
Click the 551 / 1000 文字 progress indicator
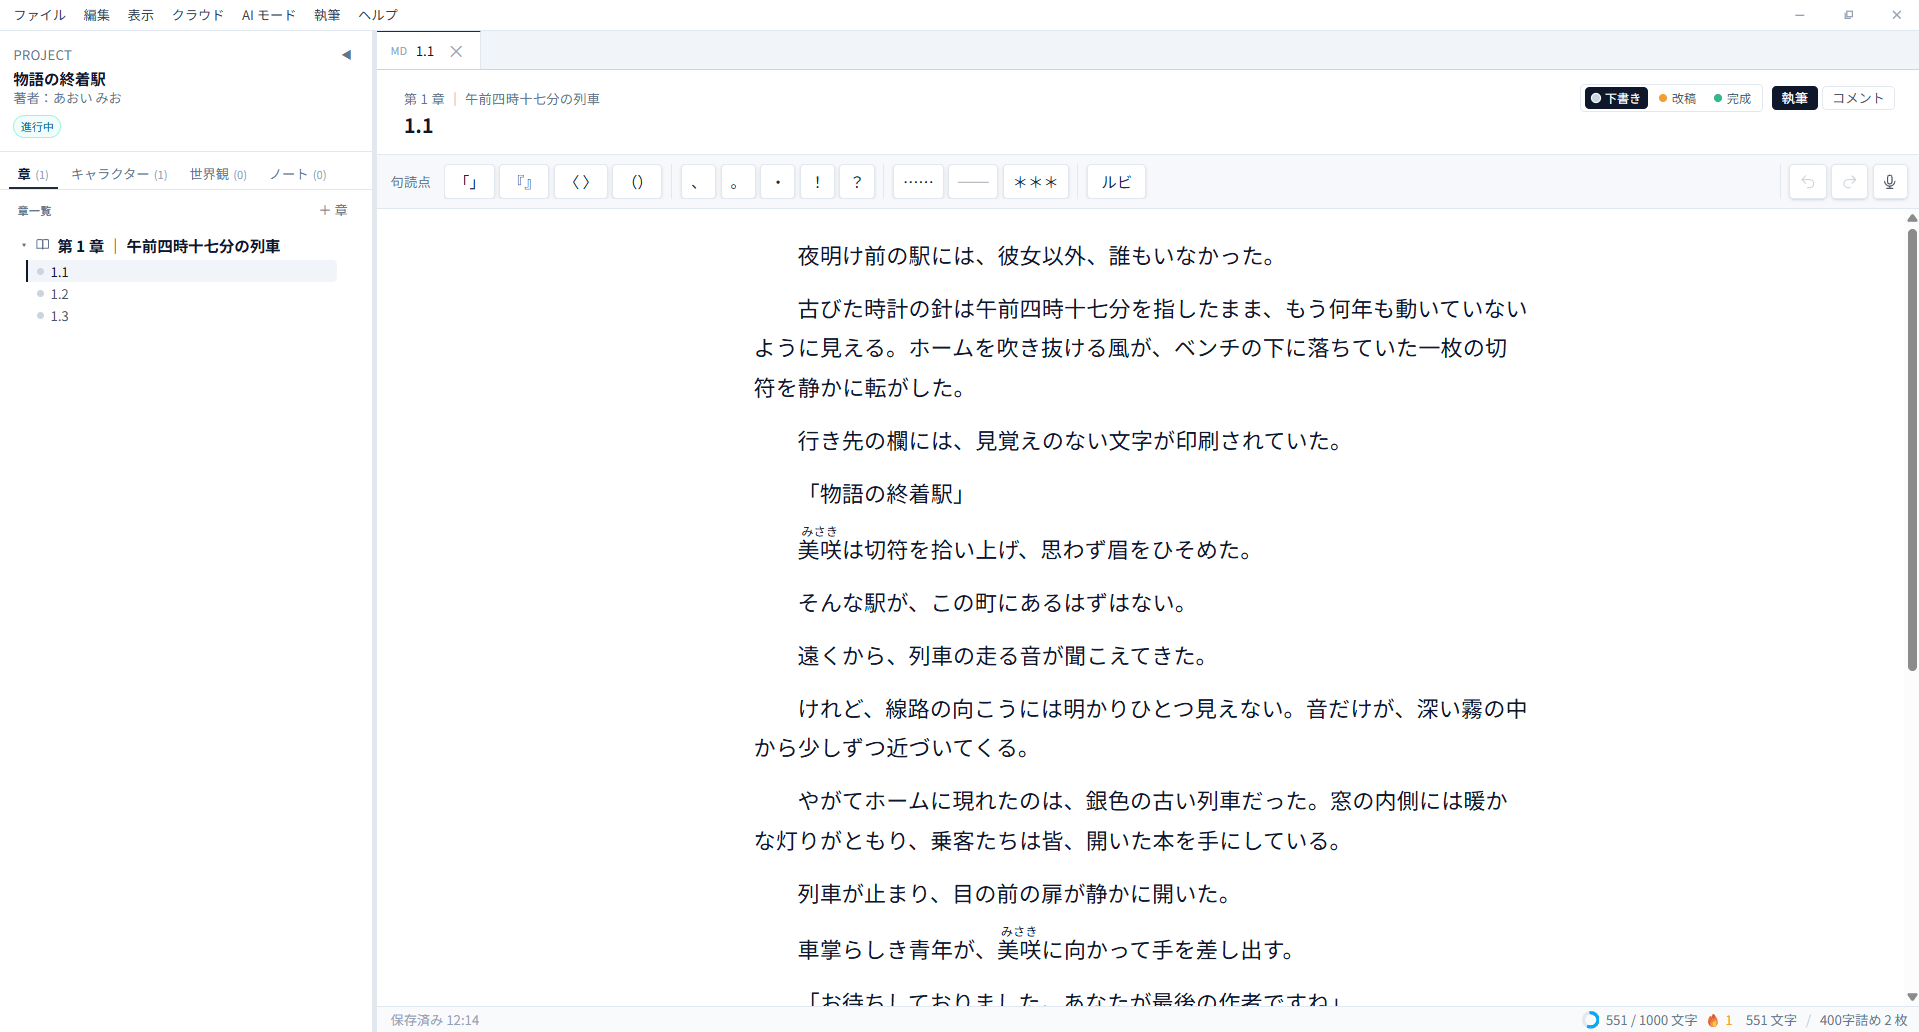[x=1641, y=1020]
